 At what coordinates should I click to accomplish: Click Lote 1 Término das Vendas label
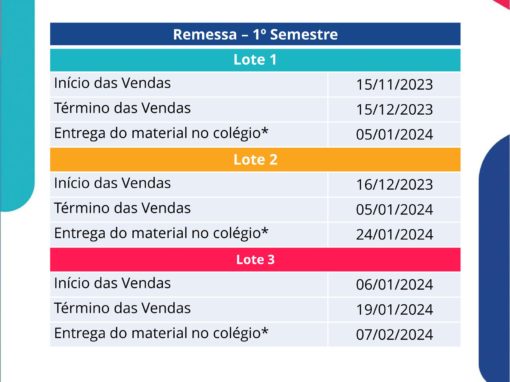click(122, 108)
